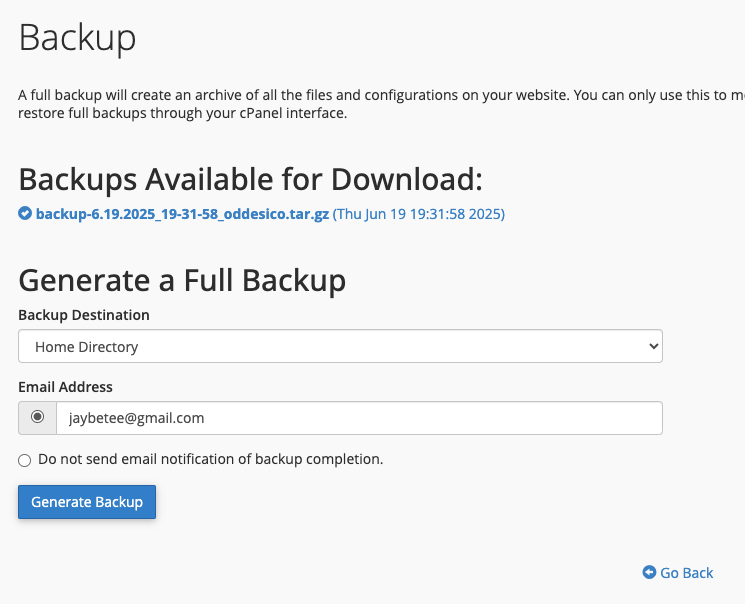Click the "Do not send email notification" label text
745x604 pixels.
click(x=210, y=459)
